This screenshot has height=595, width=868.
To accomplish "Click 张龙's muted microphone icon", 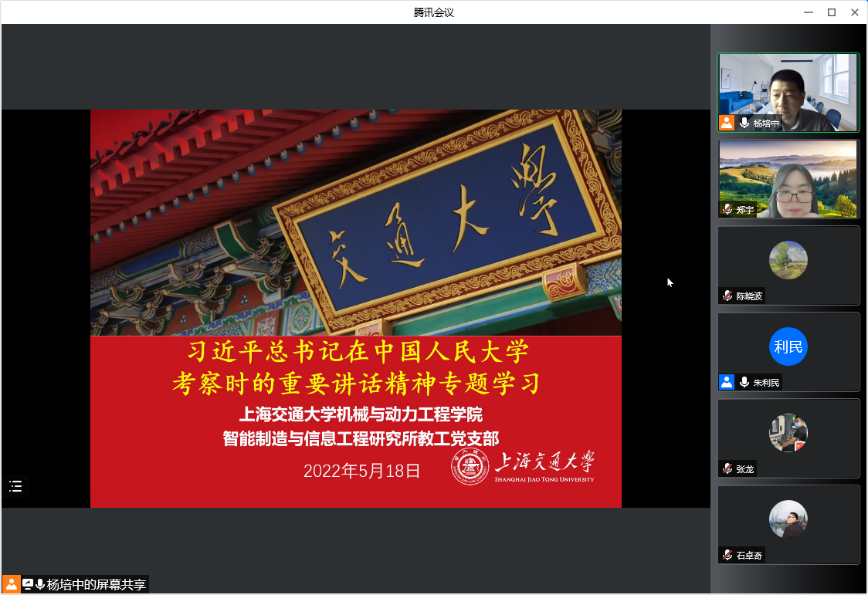I will (x=728, y=468).
